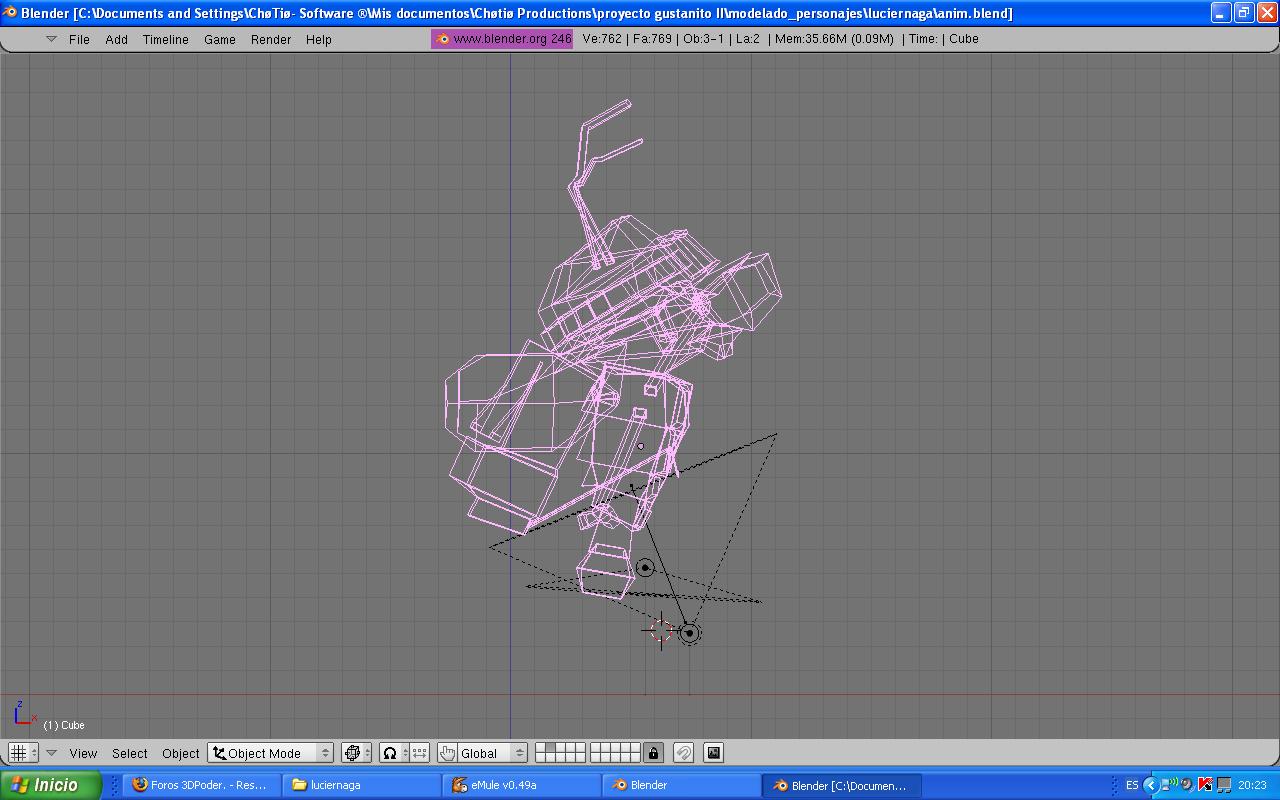
Task: Click the proportional edit magnet icon
Action: click(684, 753)
